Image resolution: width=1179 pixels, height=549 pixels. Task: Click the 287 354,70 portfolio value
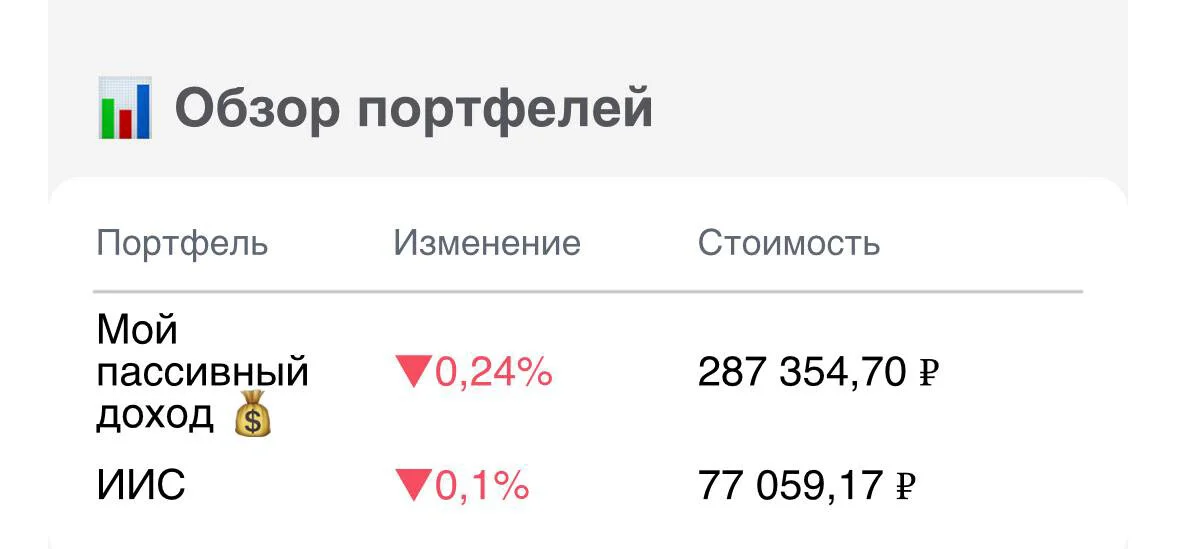[802, 372]
